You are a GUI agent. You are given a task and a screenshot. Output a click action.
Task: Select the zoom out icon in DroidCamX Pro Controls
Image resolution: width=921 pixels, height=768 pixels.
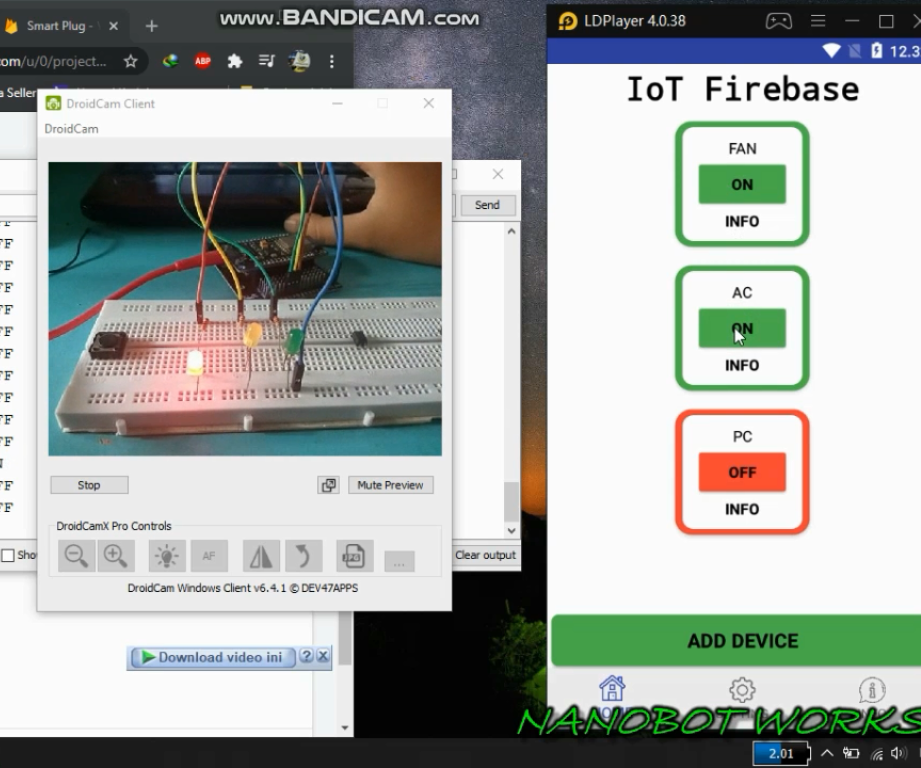[x=75, y=556]
